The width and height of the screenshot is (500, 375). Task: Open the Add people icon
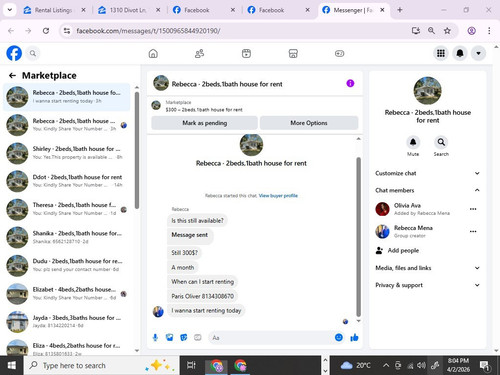tap(379, 250)
